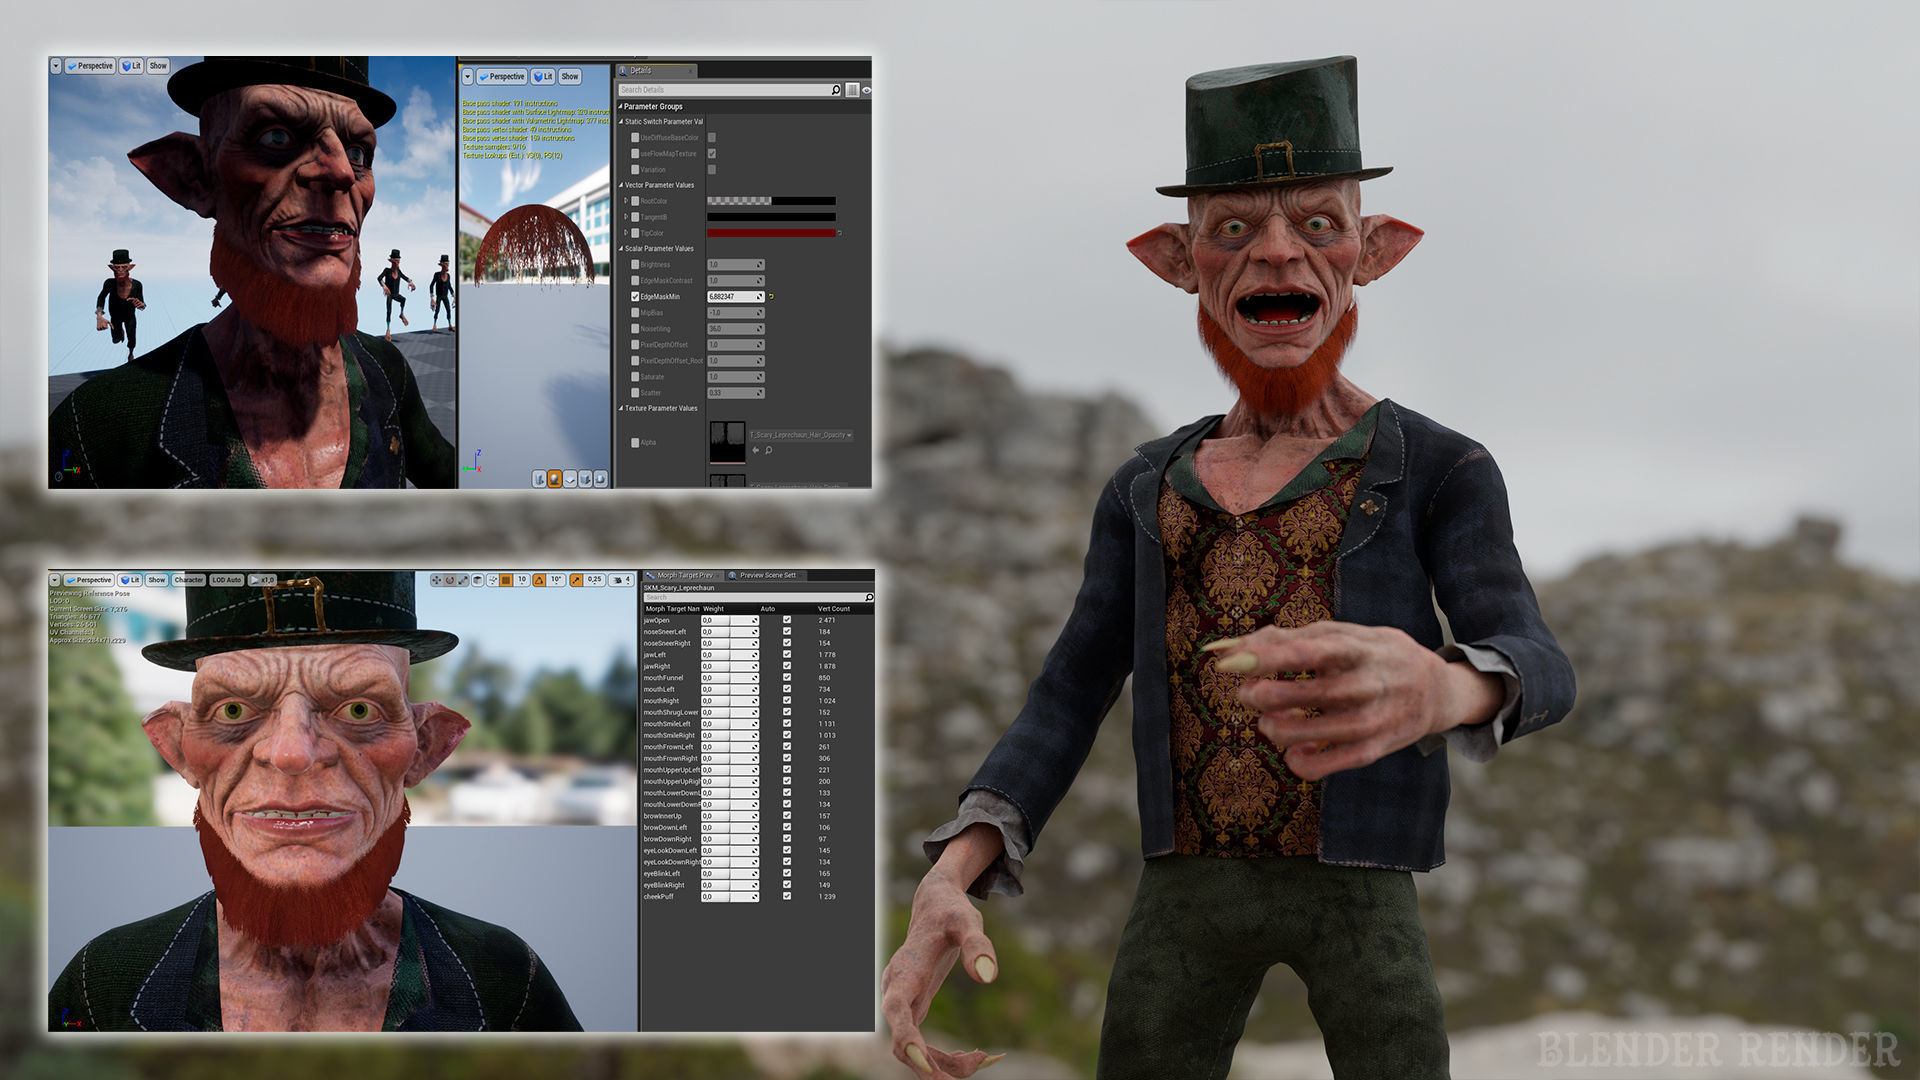This screenshot has width=1920, height=1080.
Task: Reset TipColor to default arrow
Action: pos(840,233)
